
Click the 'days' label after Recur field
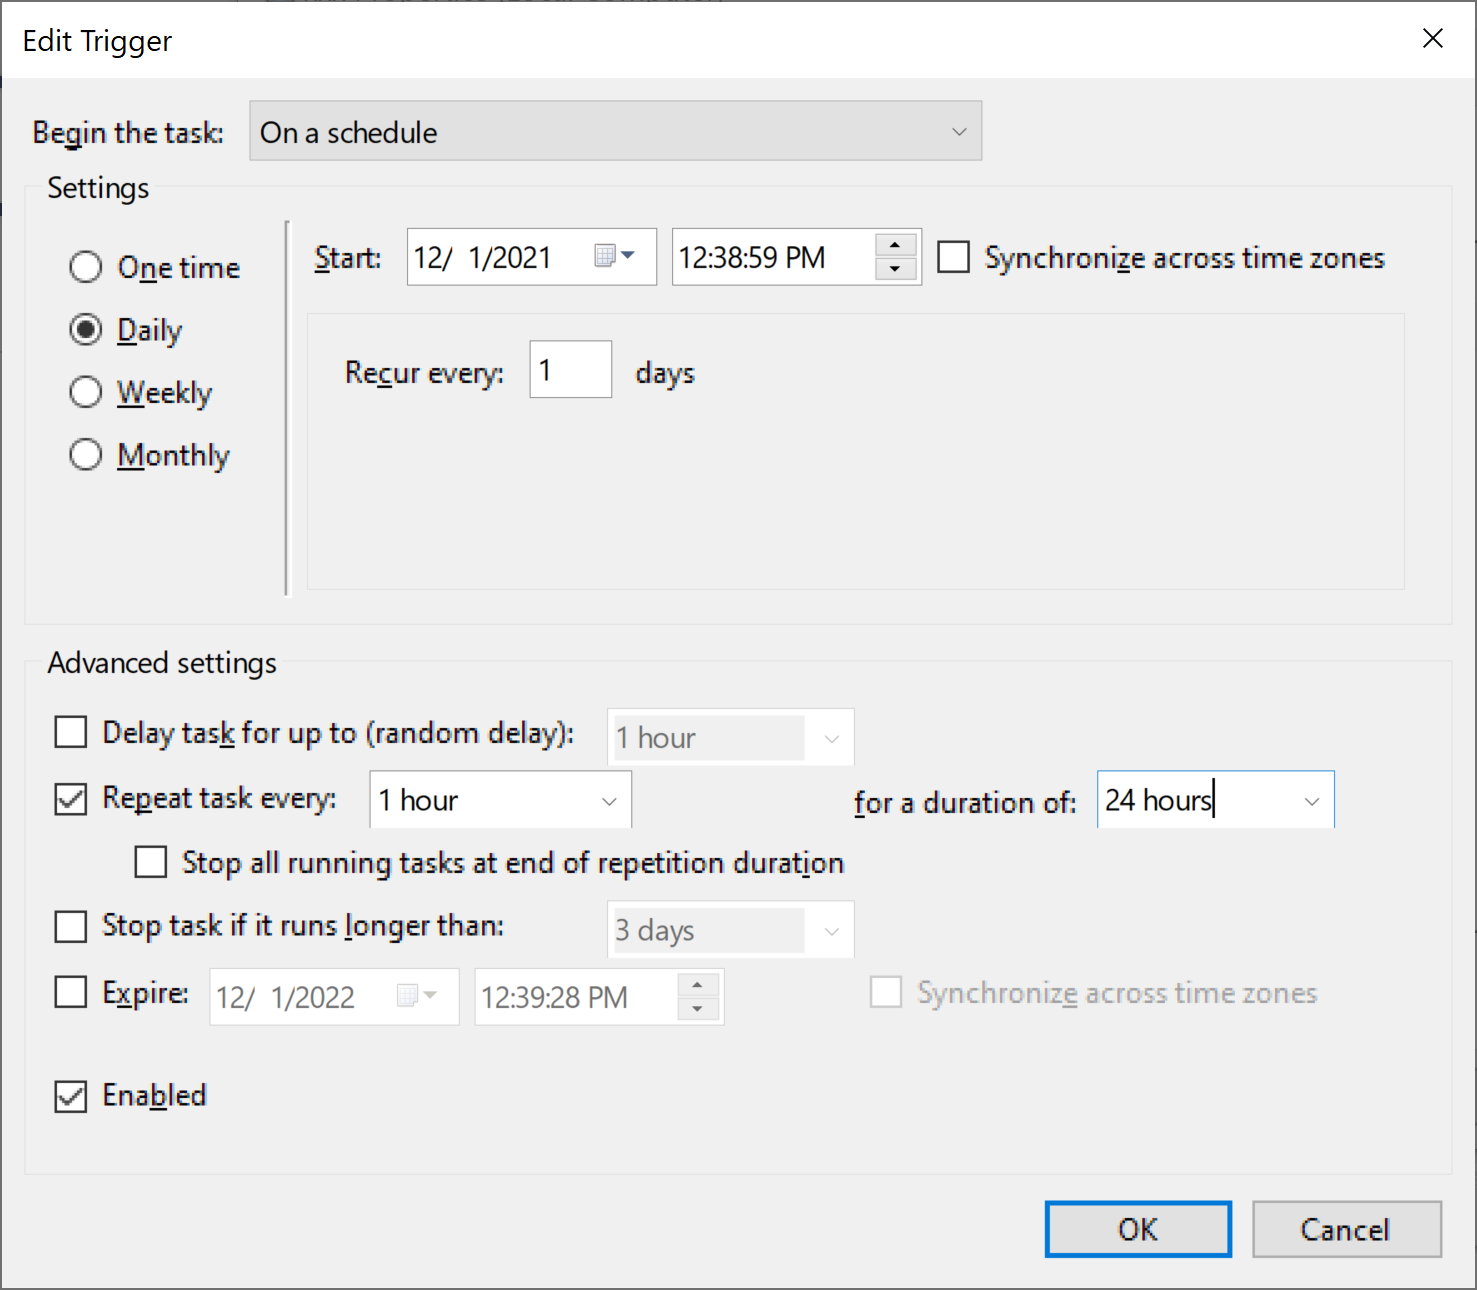coord(665,373)
